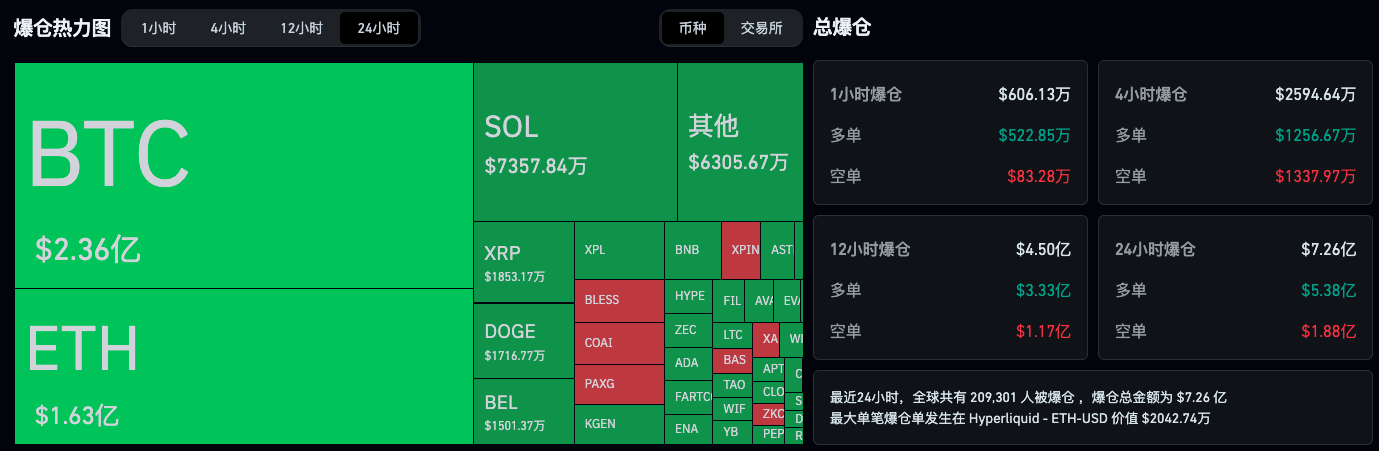The height and width of the screenshot is (451, 1379).
Task: Select the KGEN heatmap tile
Action: pos(619,424)
